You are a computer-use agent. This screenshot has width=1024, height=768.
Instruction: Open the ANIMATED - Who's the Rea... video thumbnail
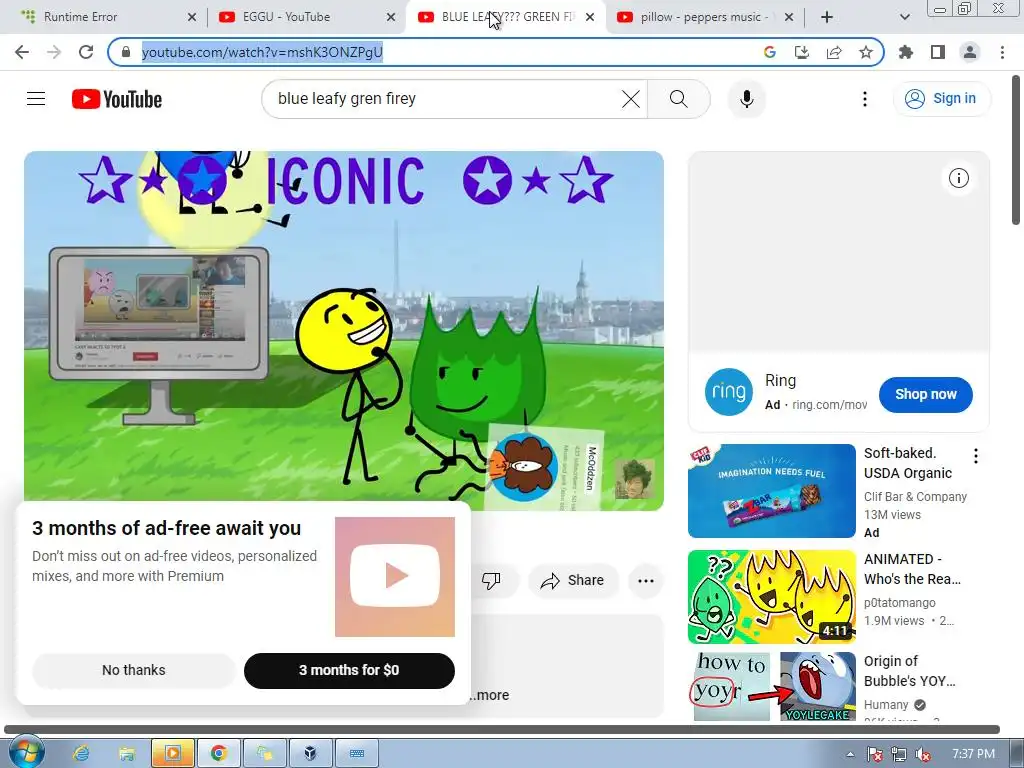point(771,596)
